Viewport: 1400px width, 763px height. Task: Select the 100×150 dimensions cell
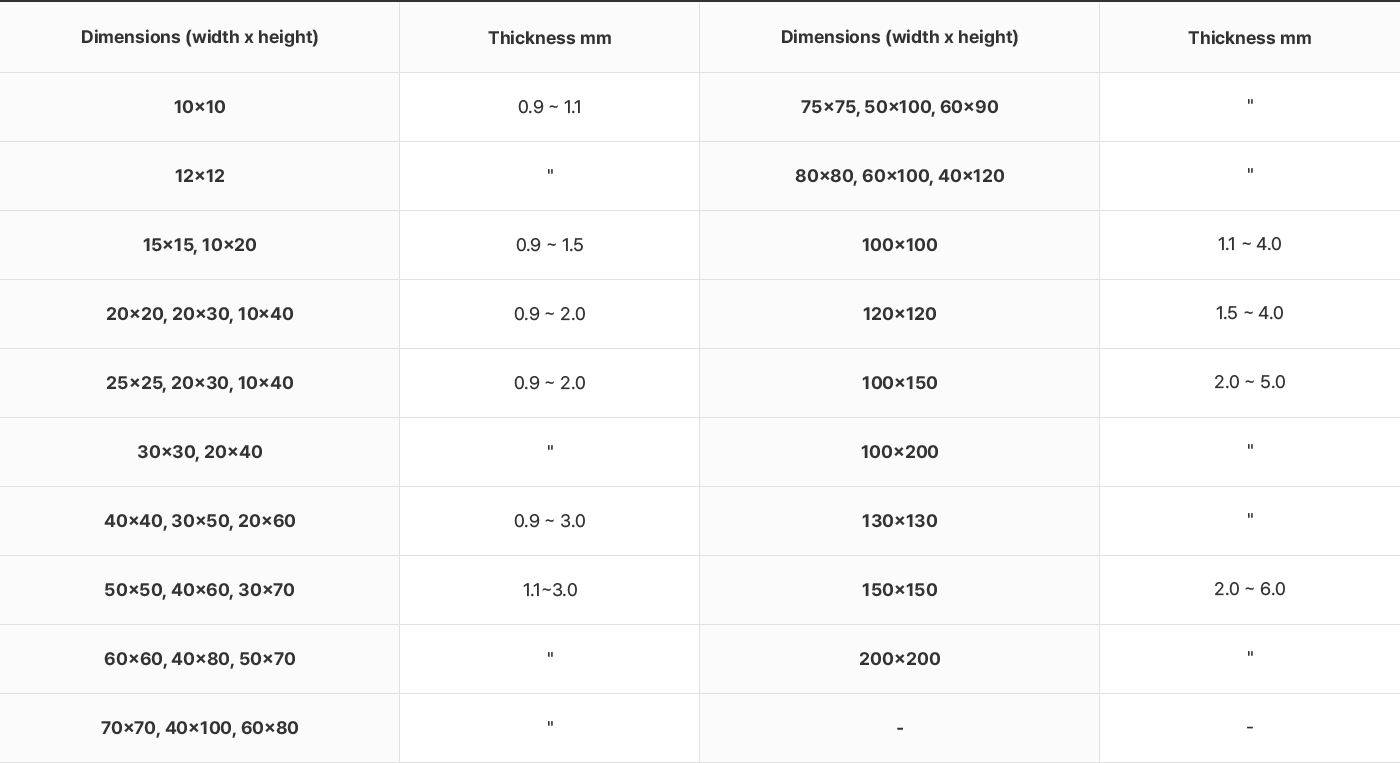(900, 383)
